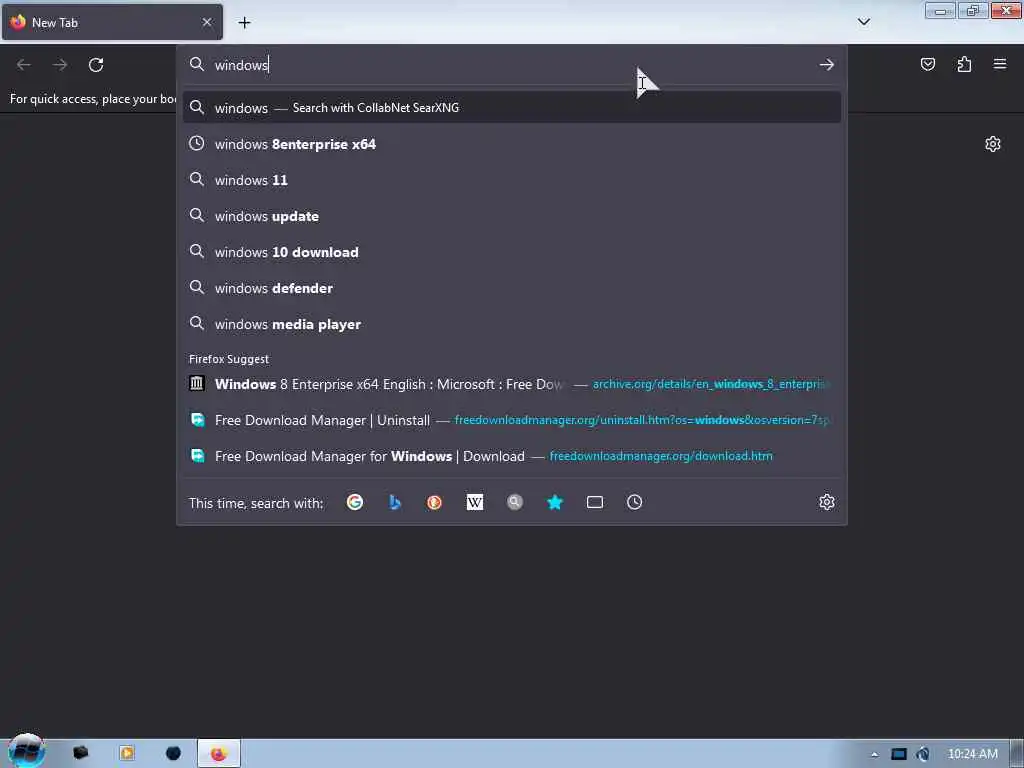1024x768 pixels.
Task: Search this time with Bing icon
Action: (x=394, y=502)
